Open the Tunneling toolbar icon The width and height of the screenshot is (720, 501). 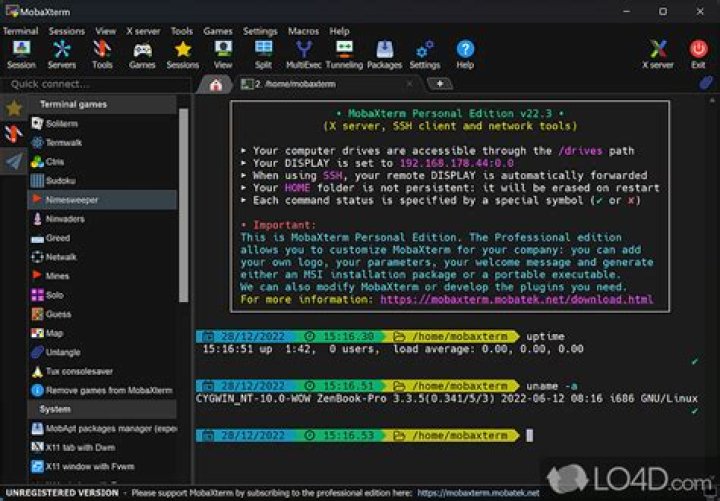pyautogui.click(x=344, y=55)
